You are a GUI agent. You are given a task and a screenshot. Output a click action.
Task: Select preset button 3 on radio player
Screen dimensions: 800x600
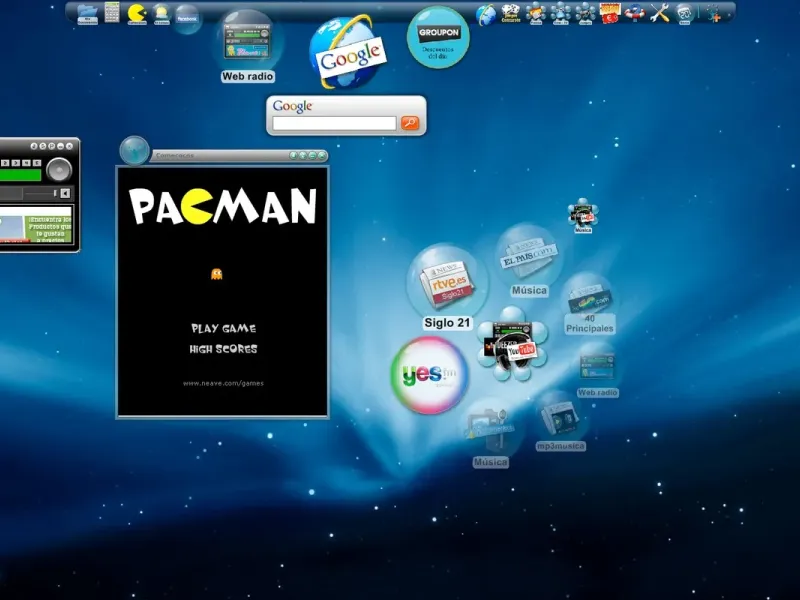15,163
